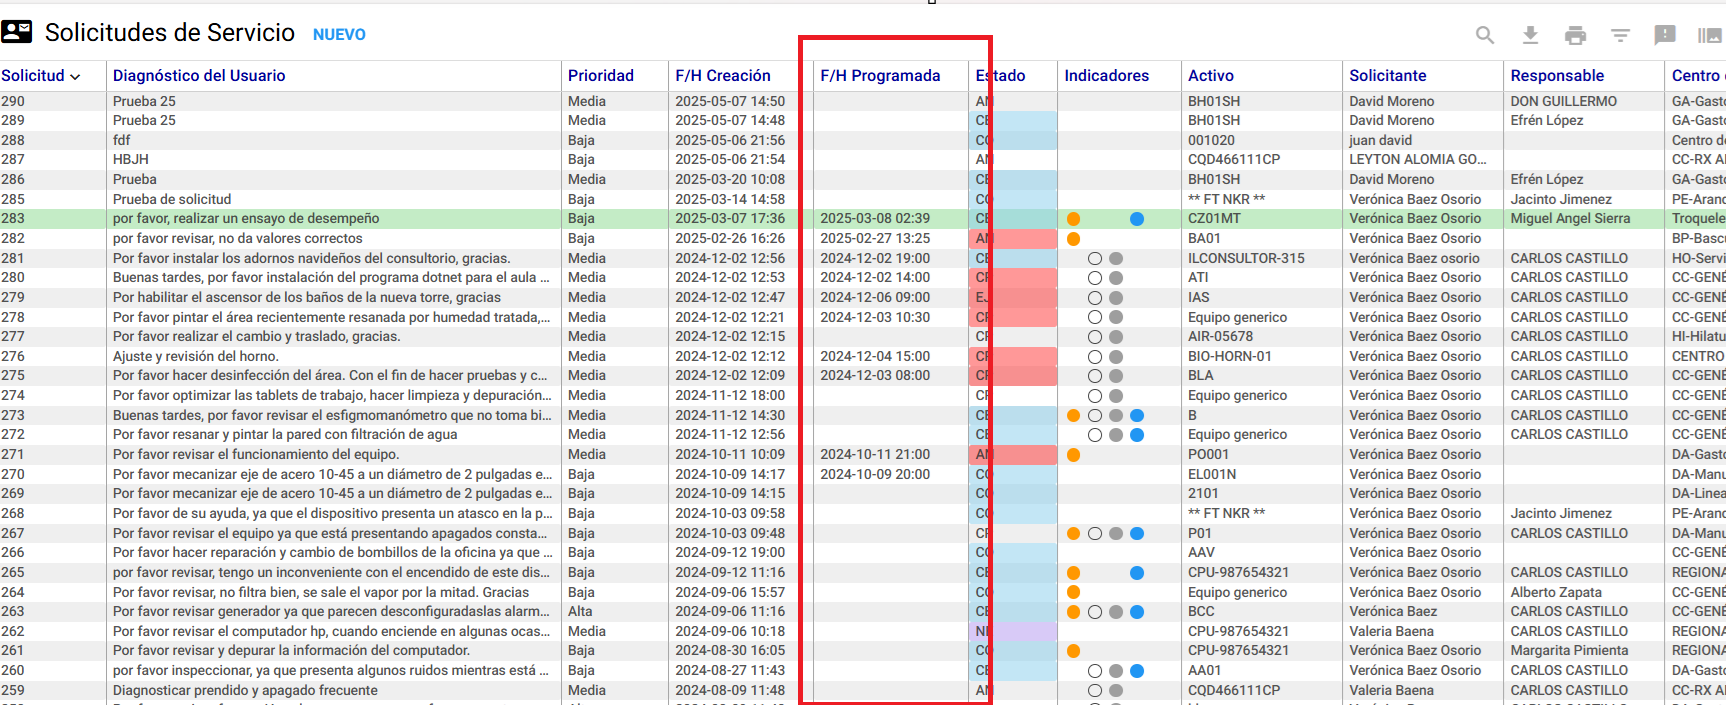Click orange indicator dot in request 283
This screenshot has height=705, width=1726.
tap(1073, 219)
